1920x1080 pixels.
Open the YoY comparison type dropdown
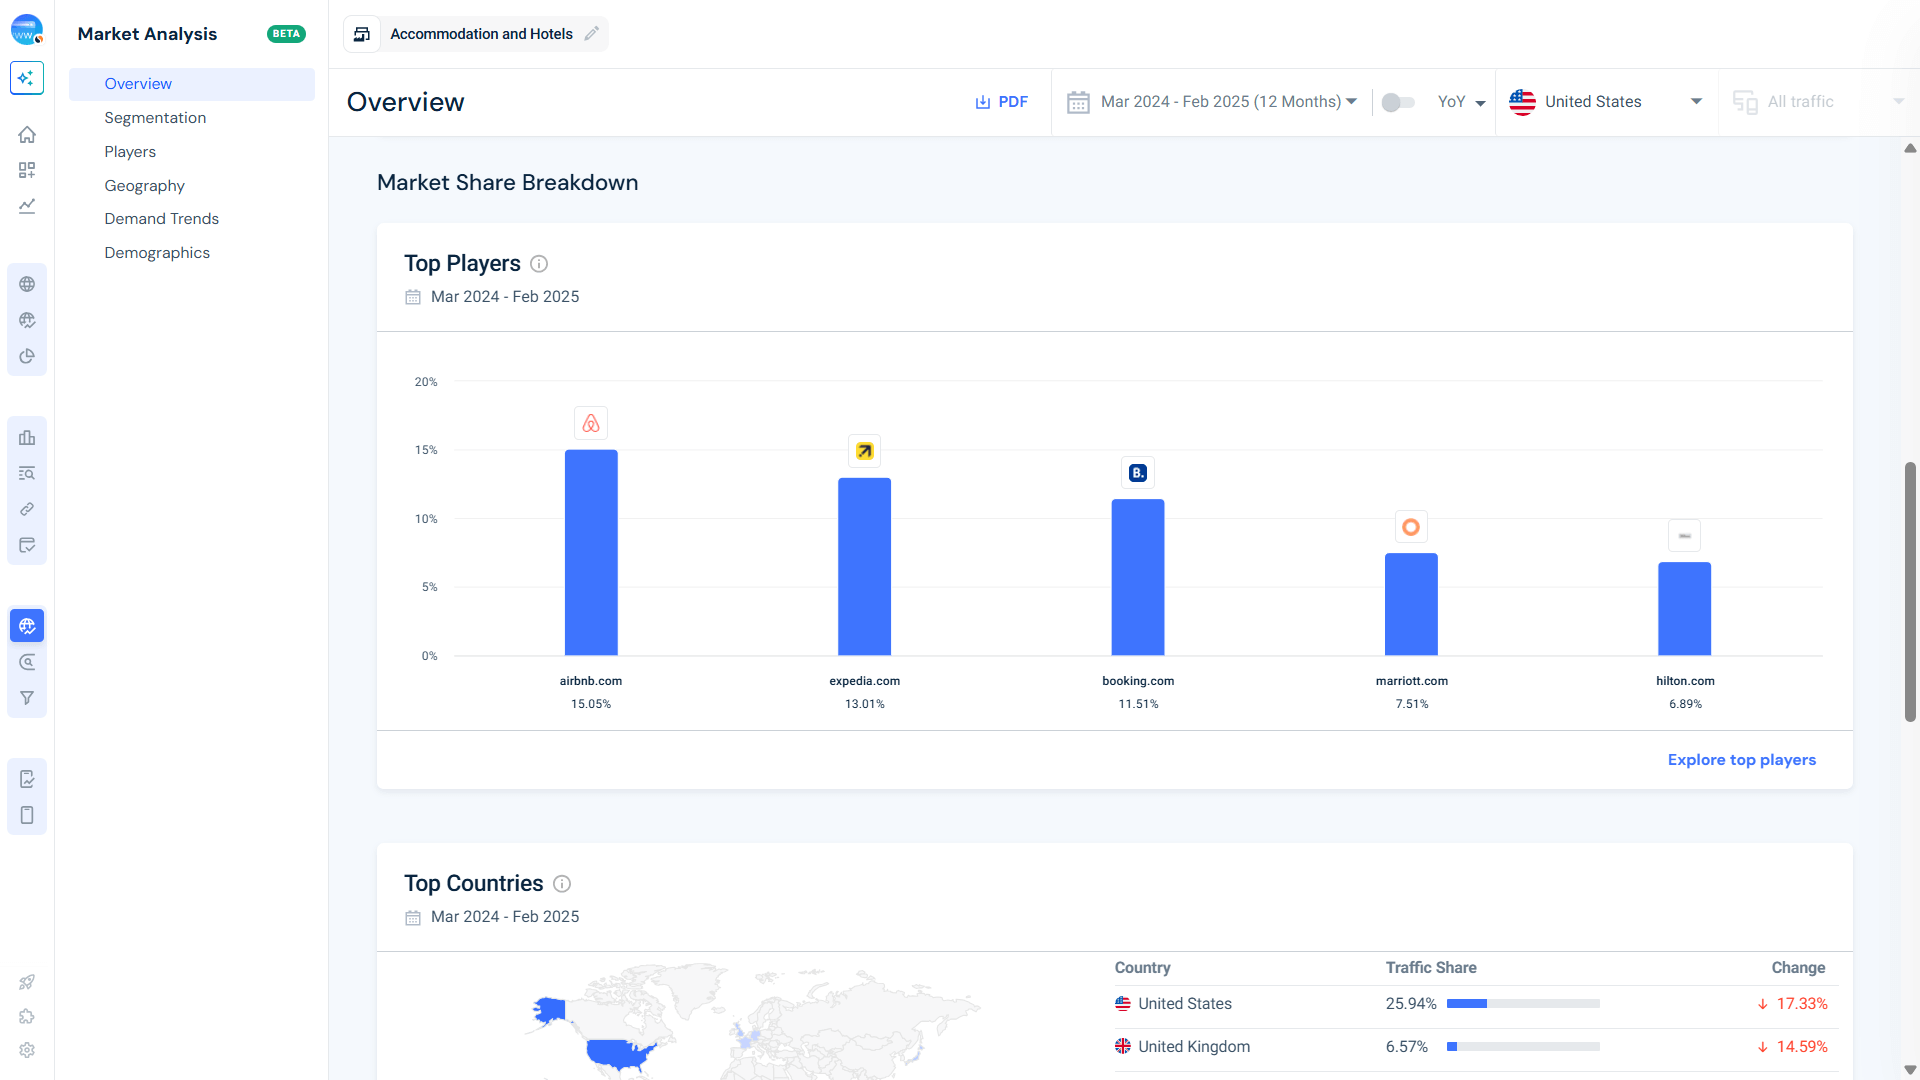1461,102
